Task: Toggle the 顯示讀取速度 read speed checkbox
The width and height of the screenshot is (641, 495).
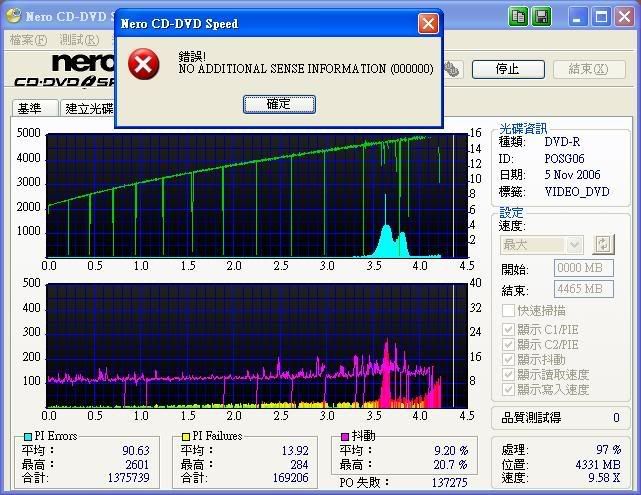Action: tap(508, 374)
